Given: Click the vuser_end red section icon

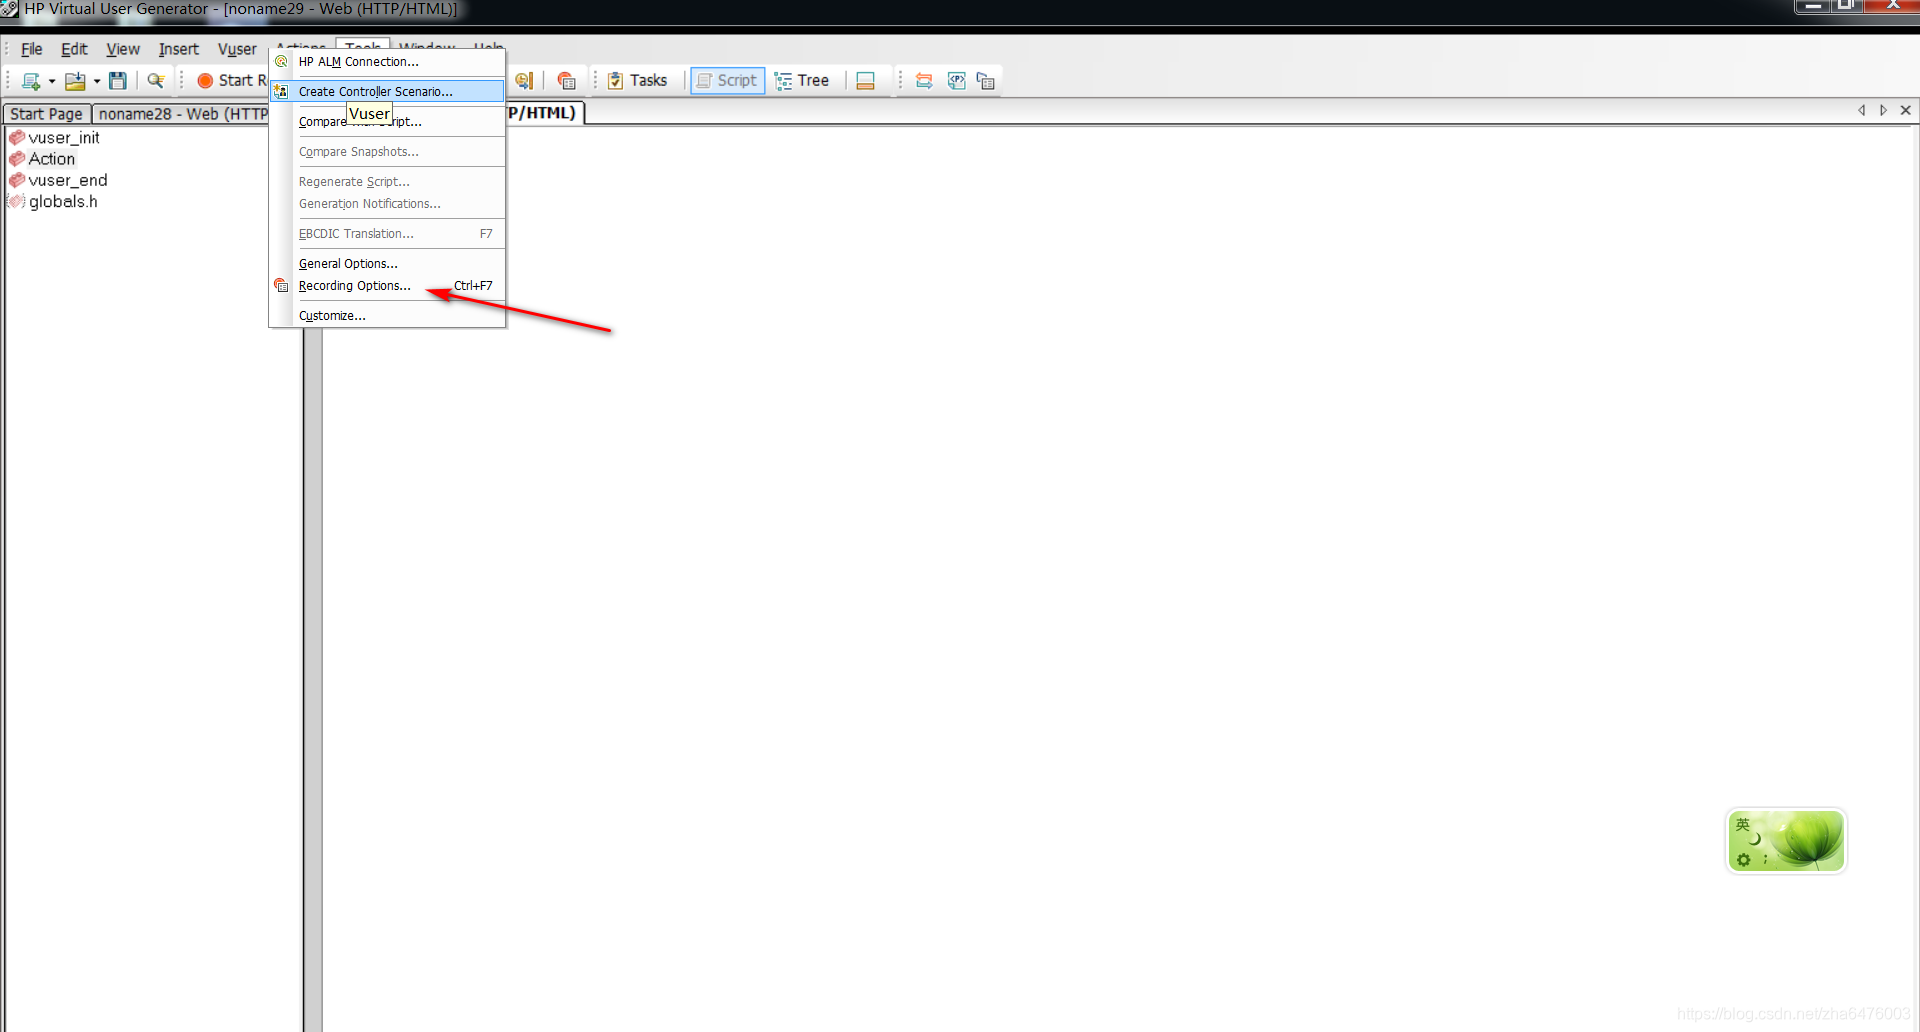Looking at the screenshot, I should pyautogui.click(x=17, y=181).
